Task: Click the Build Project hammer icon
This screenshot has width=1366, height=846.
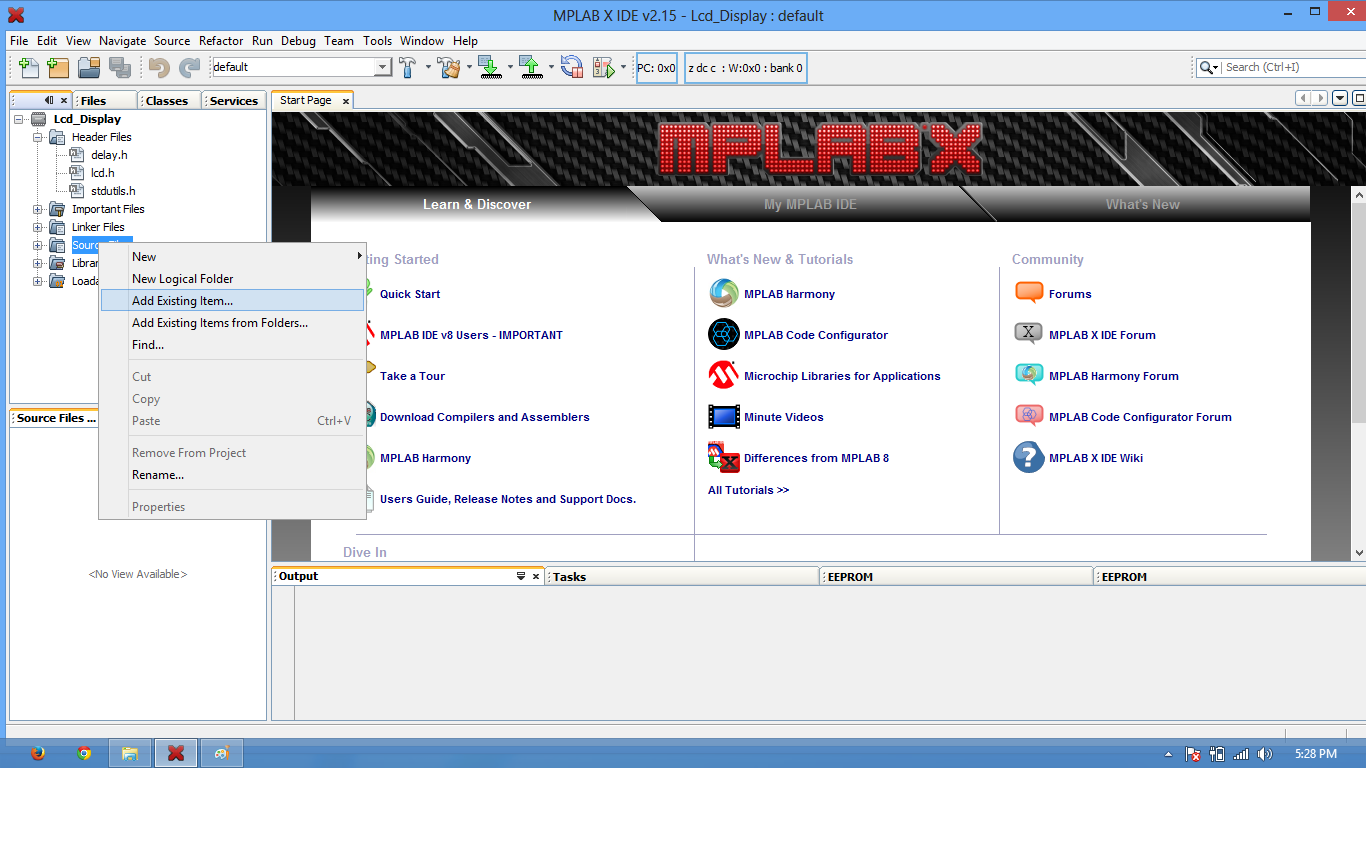Action: (408, 67)
